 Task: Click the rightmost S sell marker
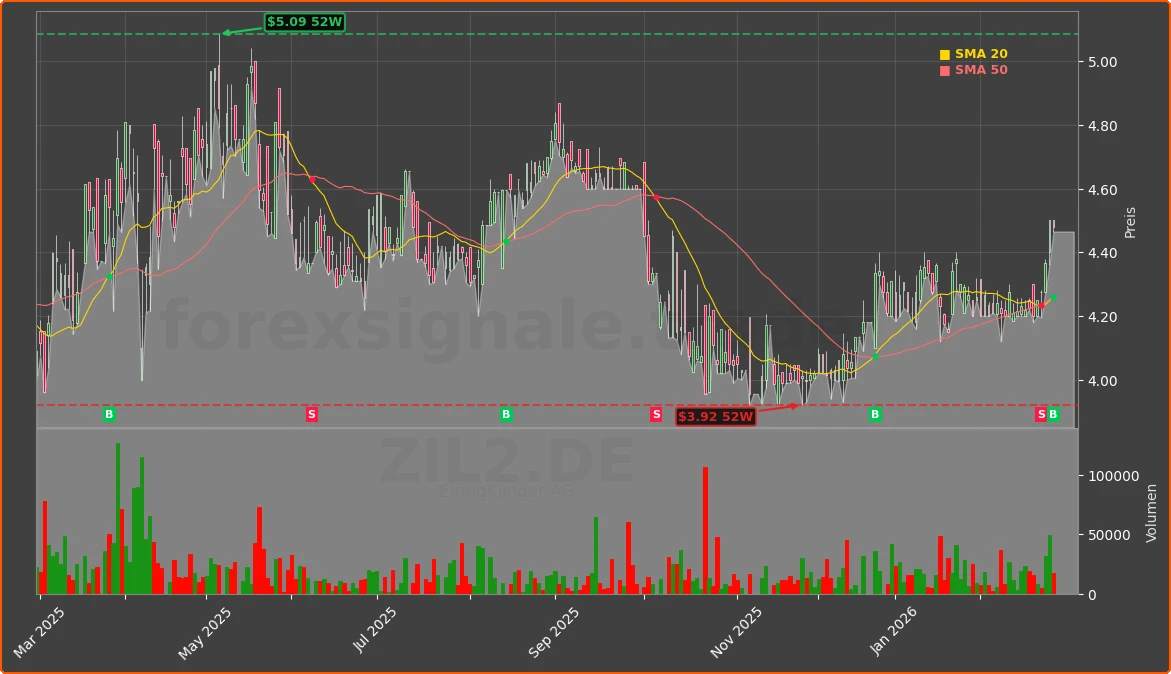coord(1040,413)
